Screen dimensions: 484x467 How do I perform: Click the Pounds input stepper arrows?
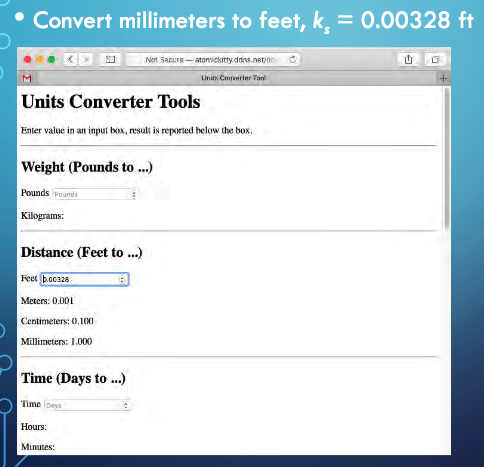tap(134, 194)
